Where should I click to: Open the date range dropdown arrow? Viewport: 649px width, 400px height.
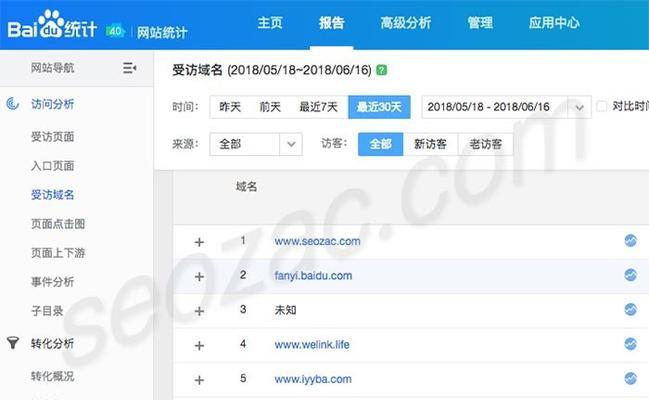pyautogui.click(x=579, y=107)
